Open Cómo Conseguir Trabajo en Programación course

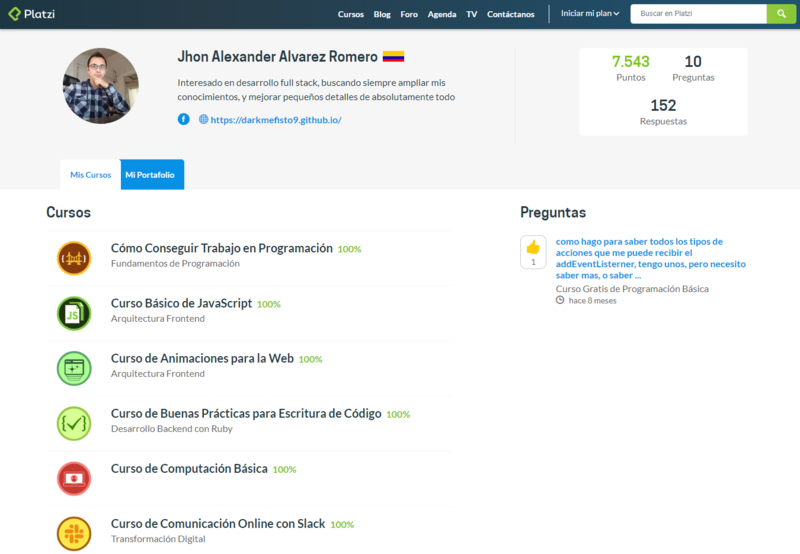221,248
